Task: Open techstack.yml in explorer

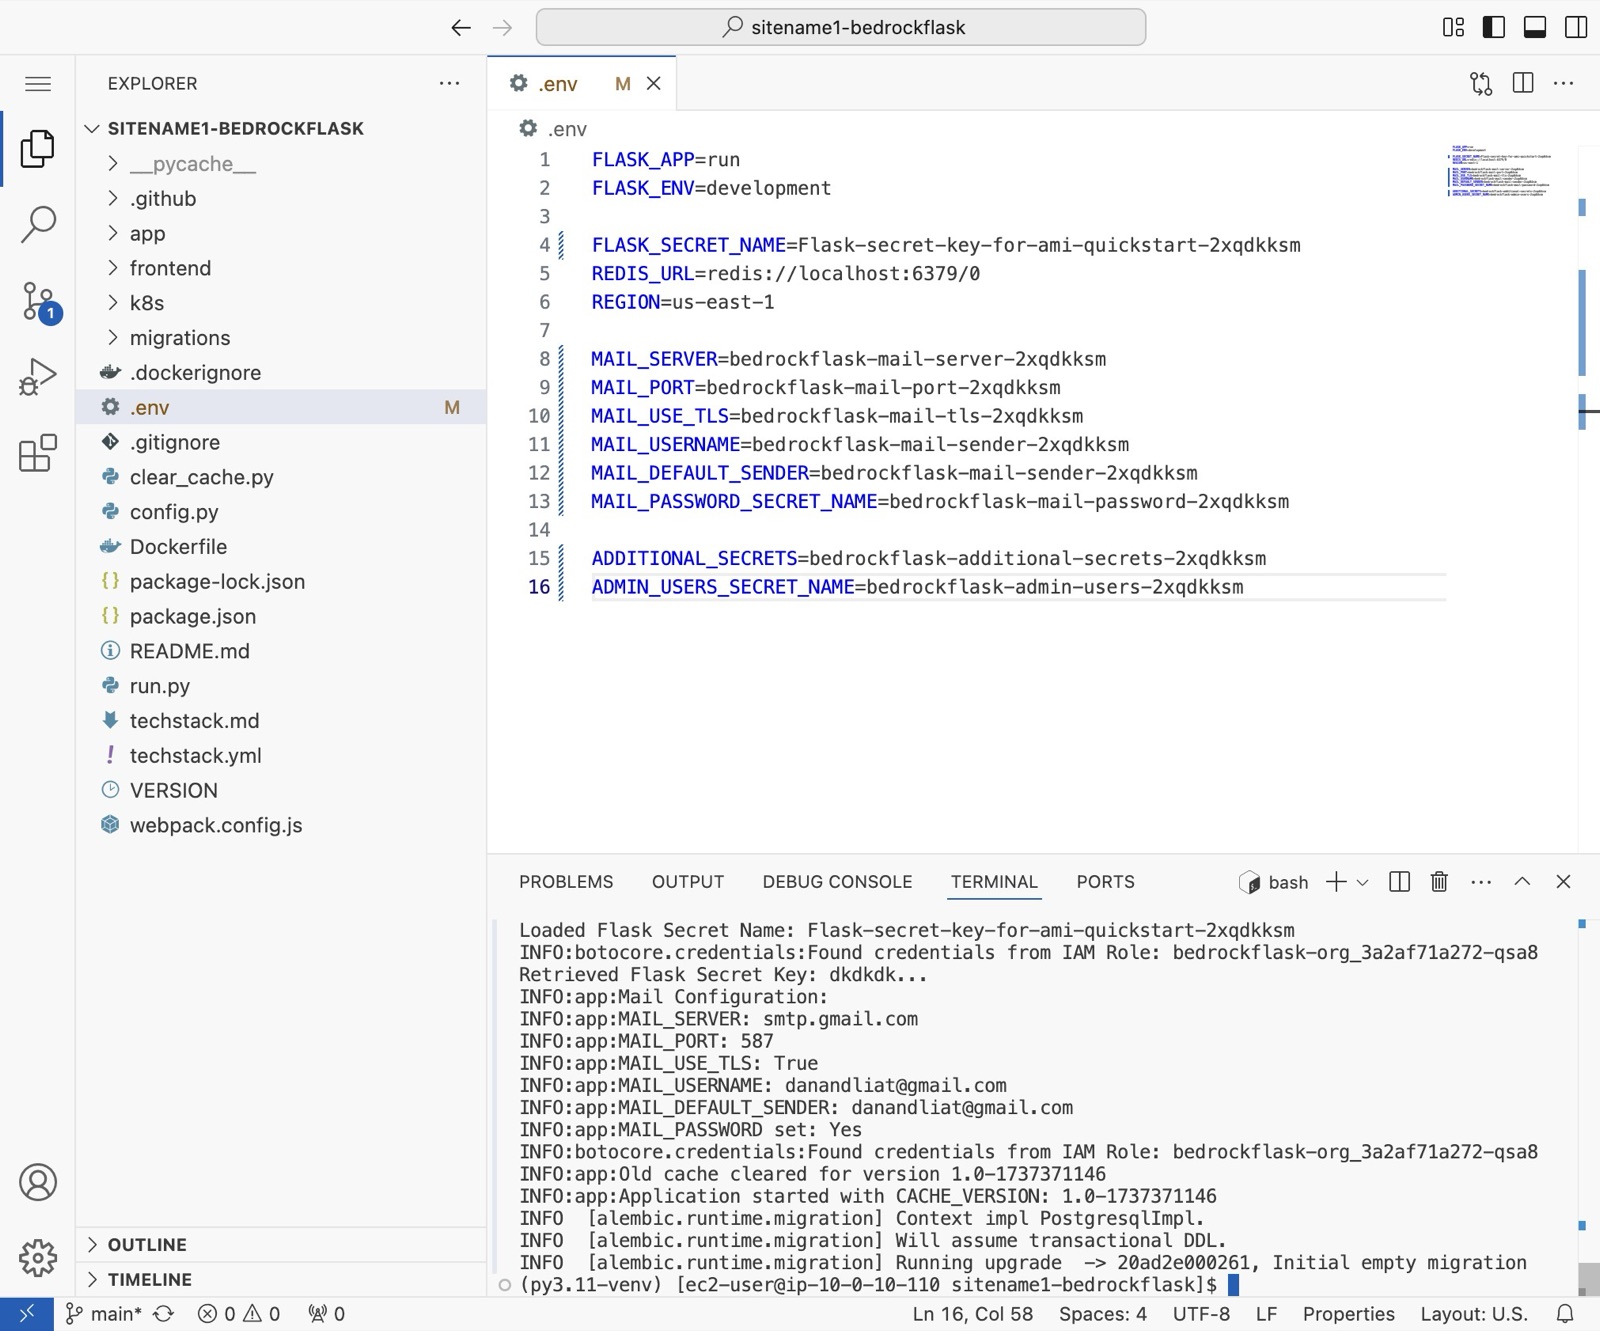Action: [282, 756]
